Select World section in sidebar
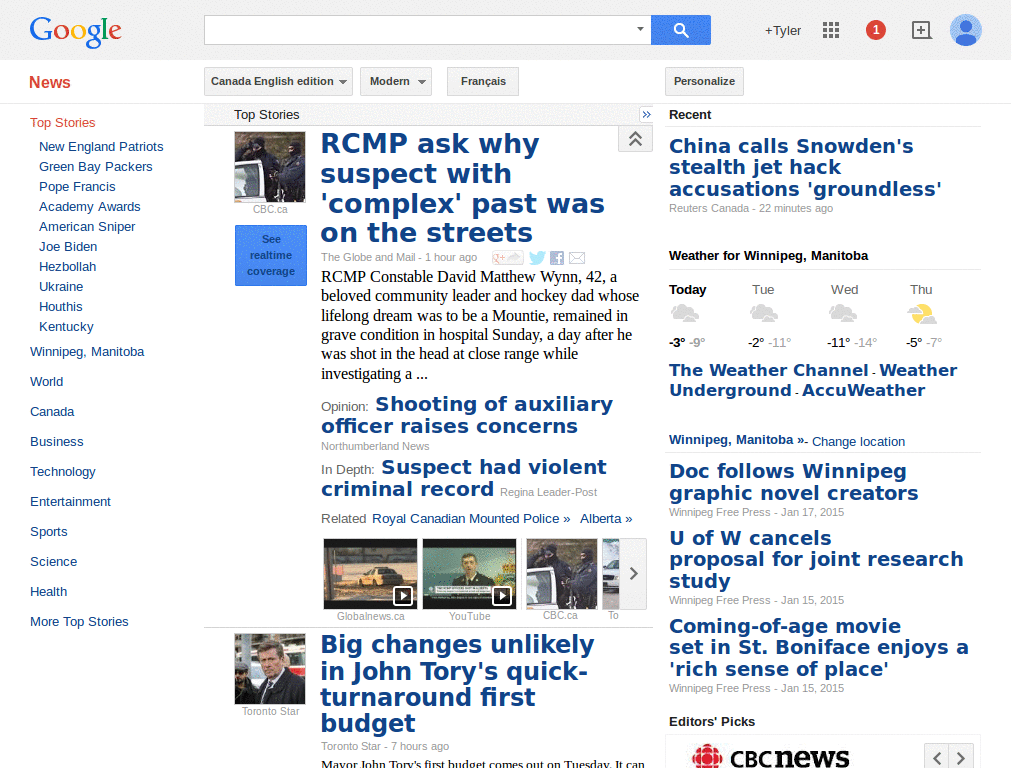This screenshot has width=1024, height=768. point(46,381)
